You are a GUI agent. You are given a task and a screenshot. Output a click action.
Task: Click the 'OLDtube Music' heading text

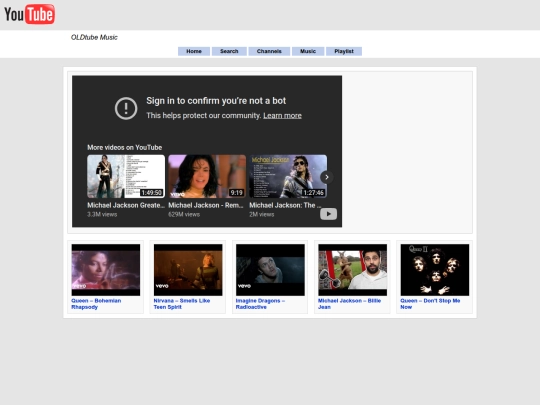pyautogui.click(x=94, y=37)
